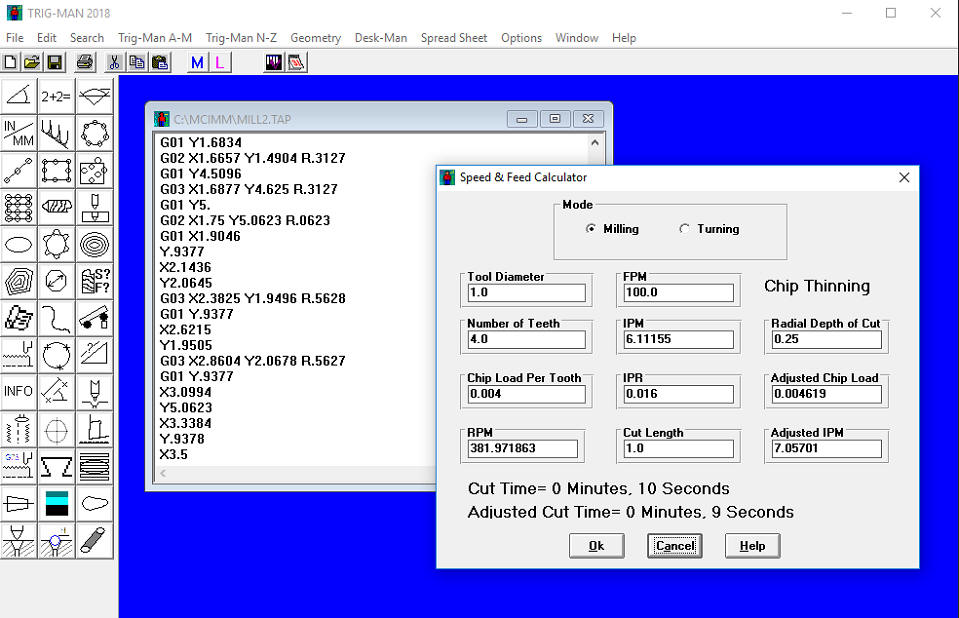959x618 pixels.
Task: Select the cam lobe shape tool
Action: 94,504
